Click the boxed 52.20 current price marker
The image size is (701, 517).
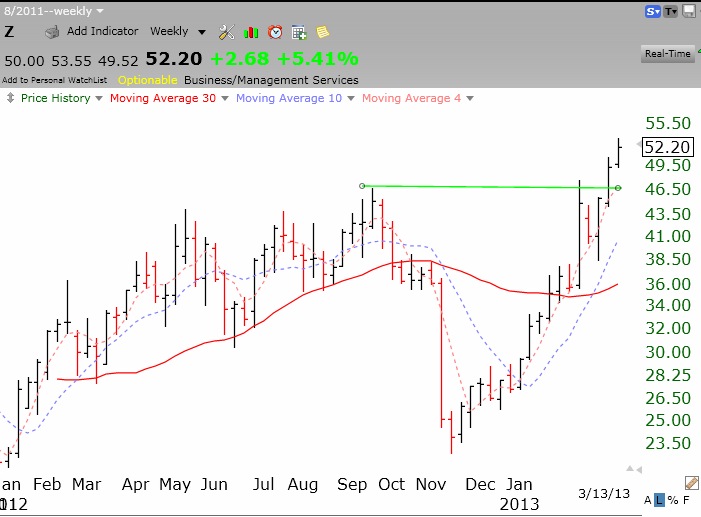tap(667, 147)
